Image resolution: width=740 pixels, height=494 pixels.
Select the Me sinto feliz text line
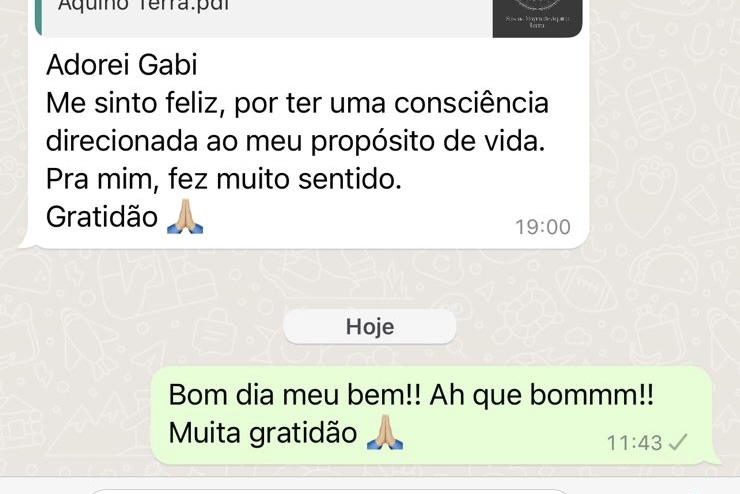click(x=297, y=103)
